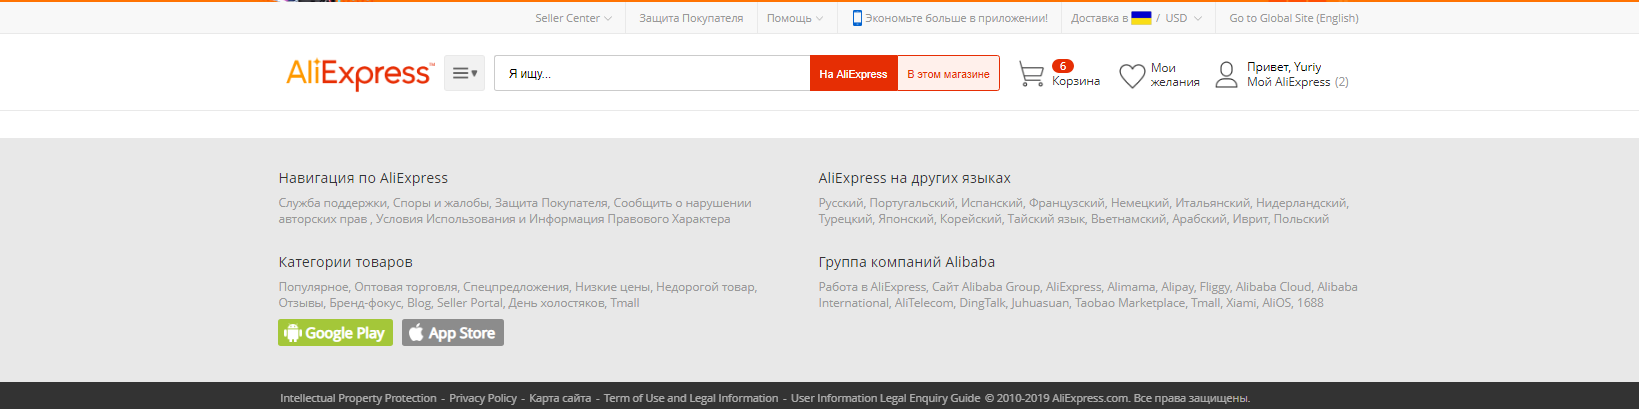This screenshot has height=409, width=1639.
Task: Switch language to 'Испанский'
Action: [992, 203]
